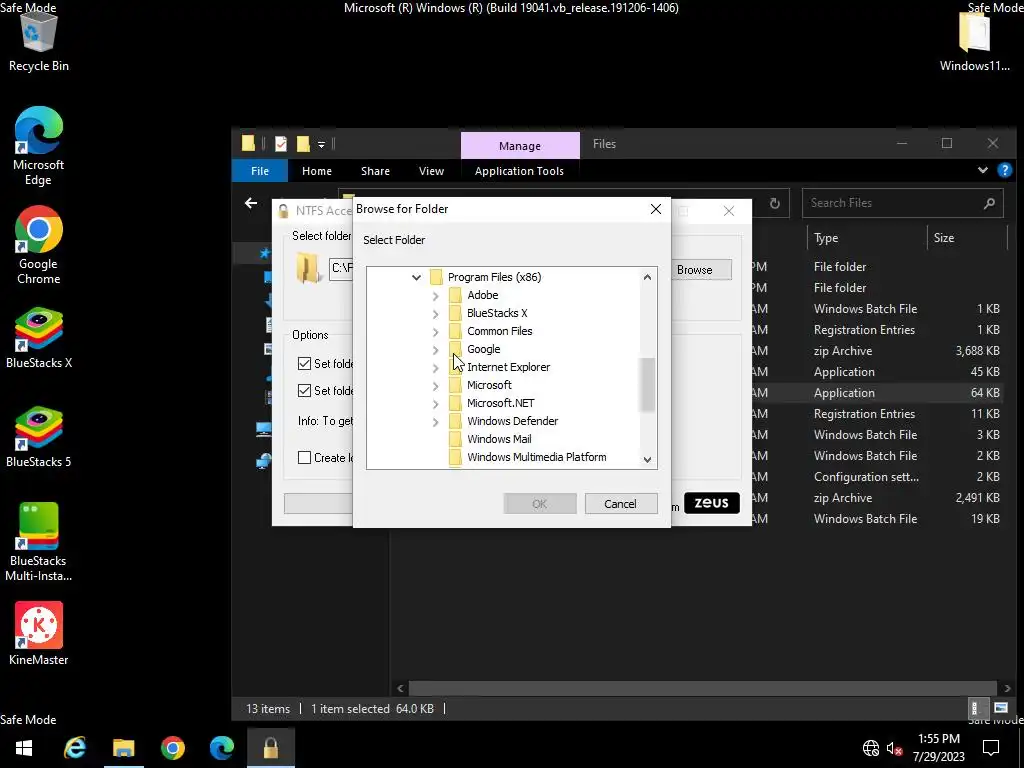Click the search magnifier icon in Explorer
1024x768 pixels.
pos(989,203)
